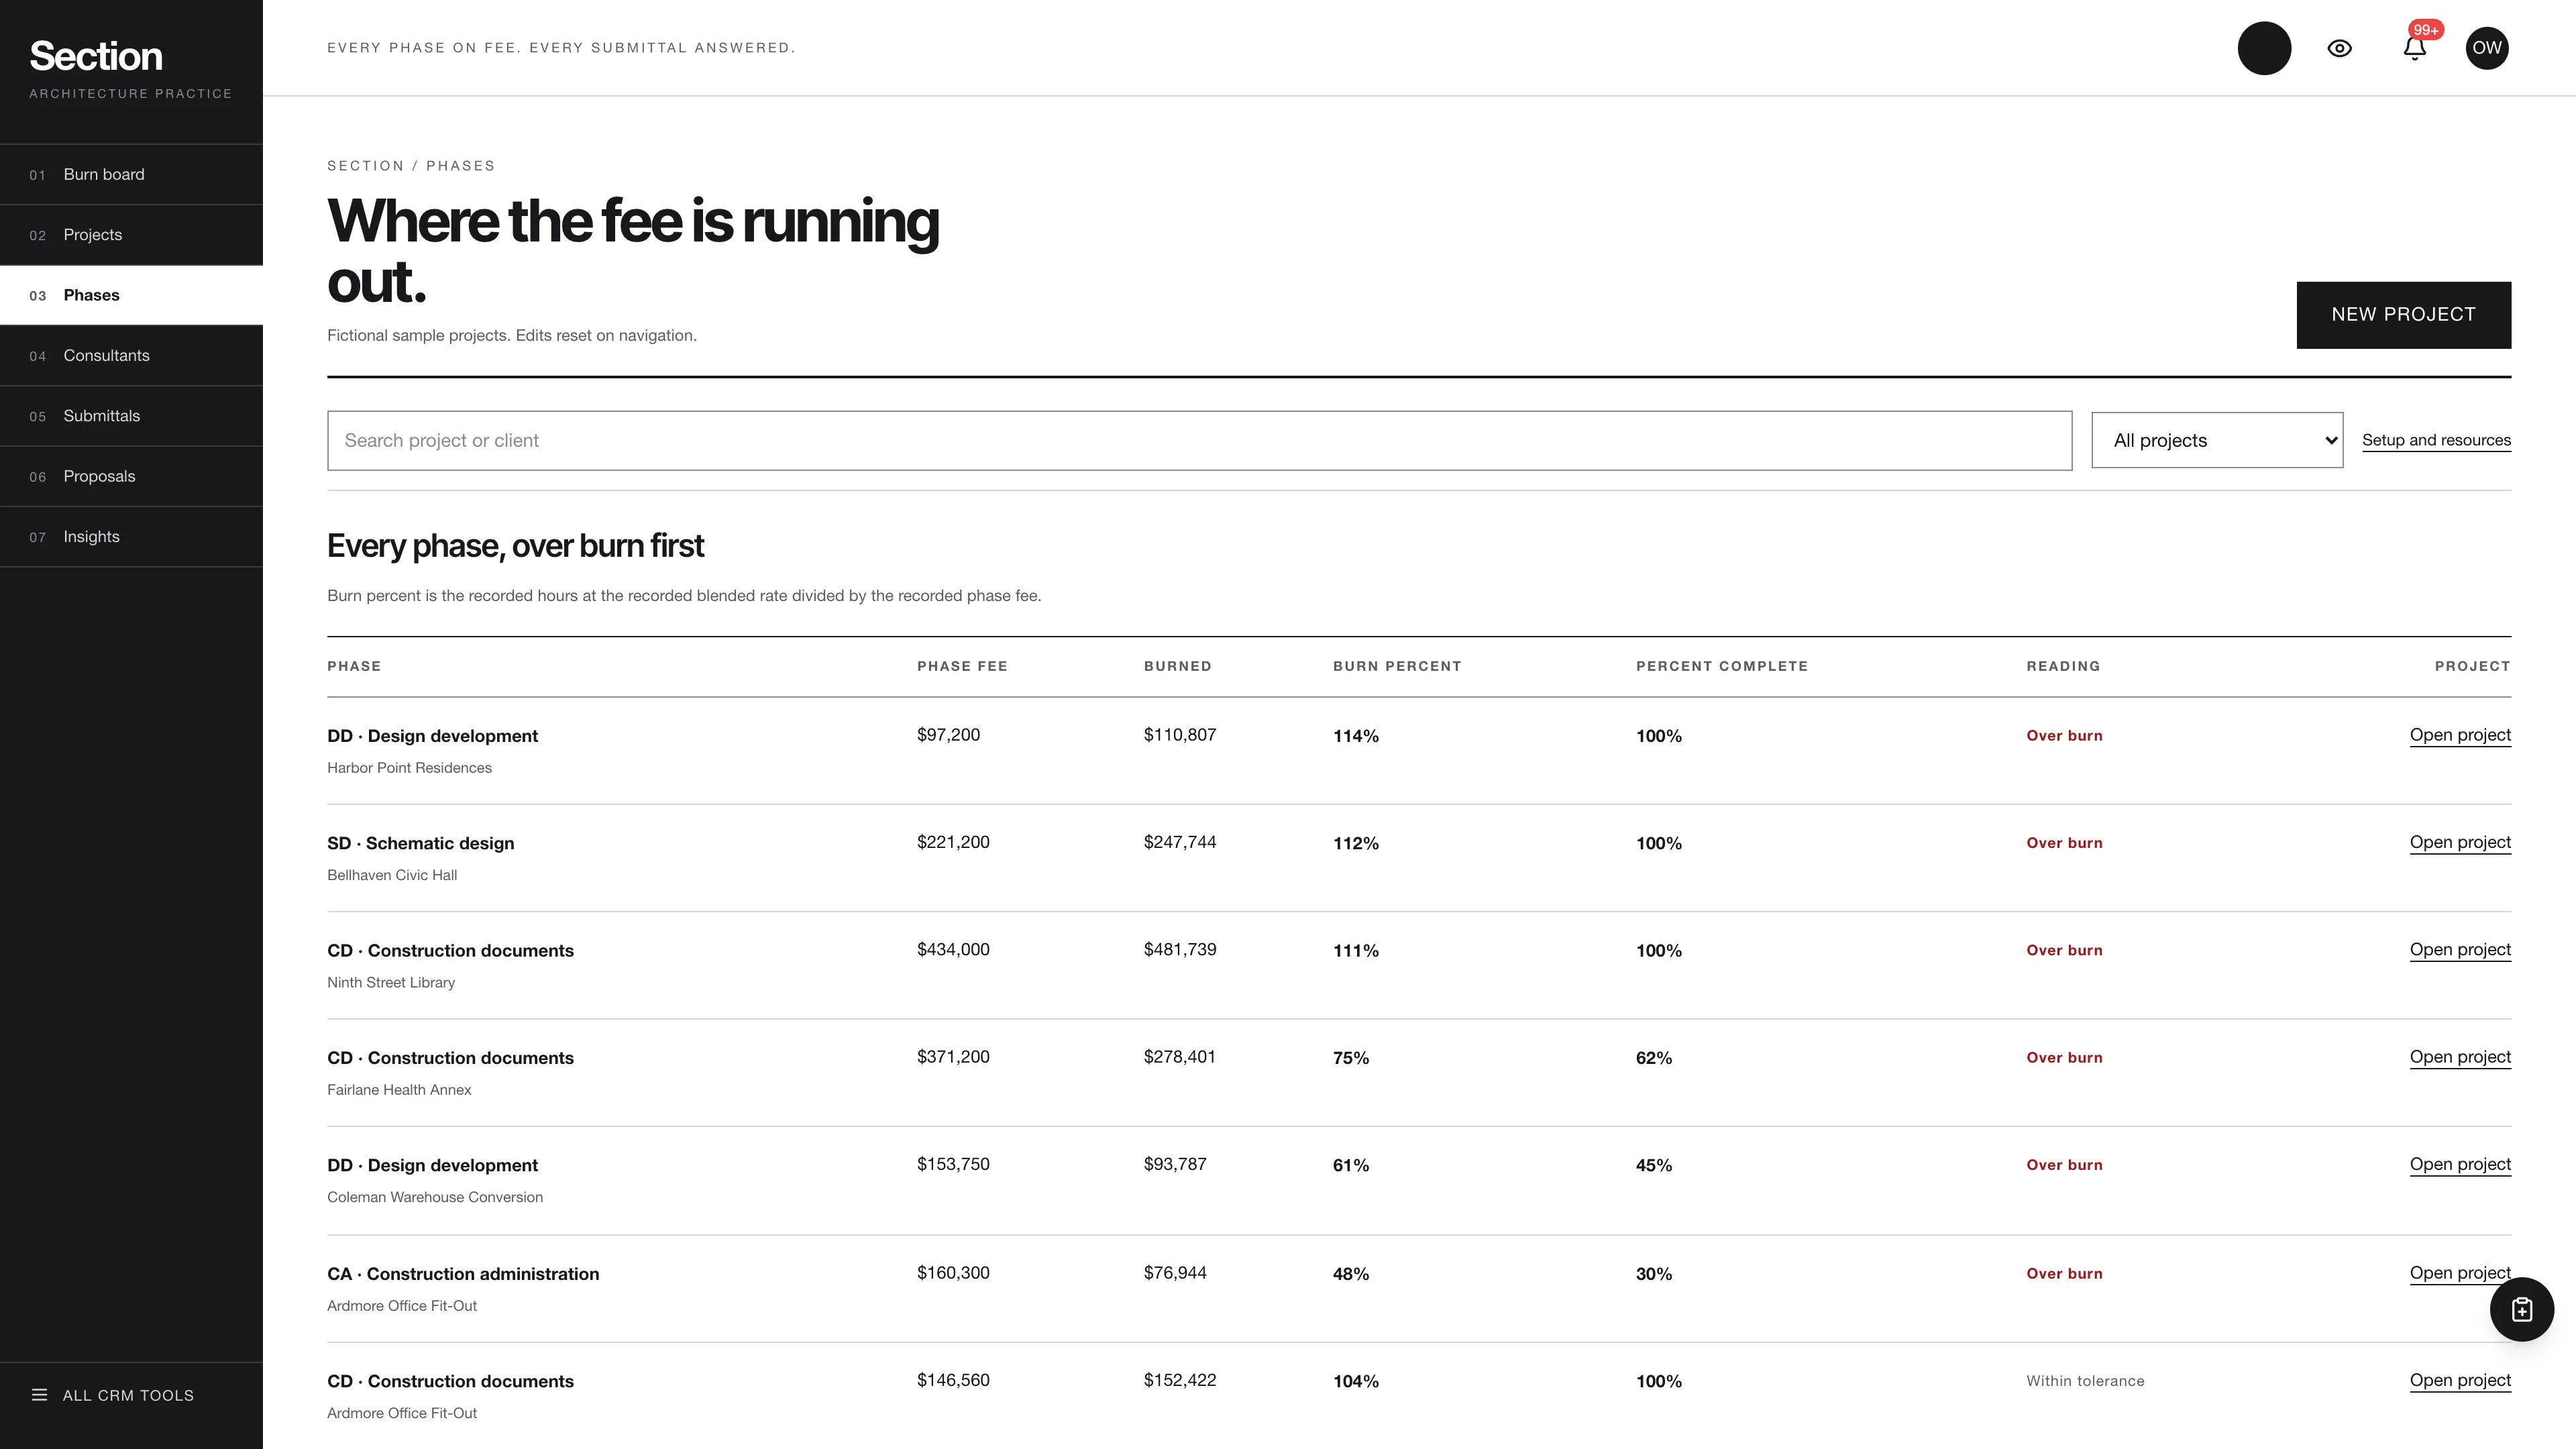The height and width of the screenshot is (1449, 2576).
Task: Click the floating clipboard button
Action: [2521, 1309]
